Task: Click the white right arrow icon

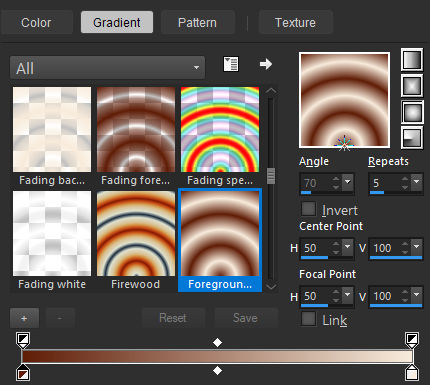Action: pyautogui.click(x=266, y=64)
